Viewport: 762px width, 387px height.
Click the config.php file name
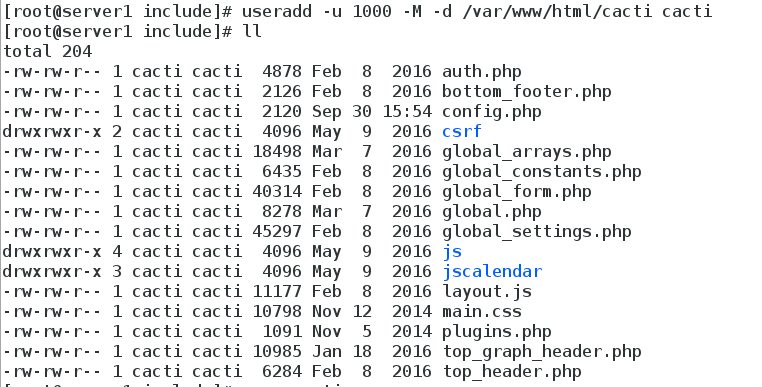pos(491,112)
